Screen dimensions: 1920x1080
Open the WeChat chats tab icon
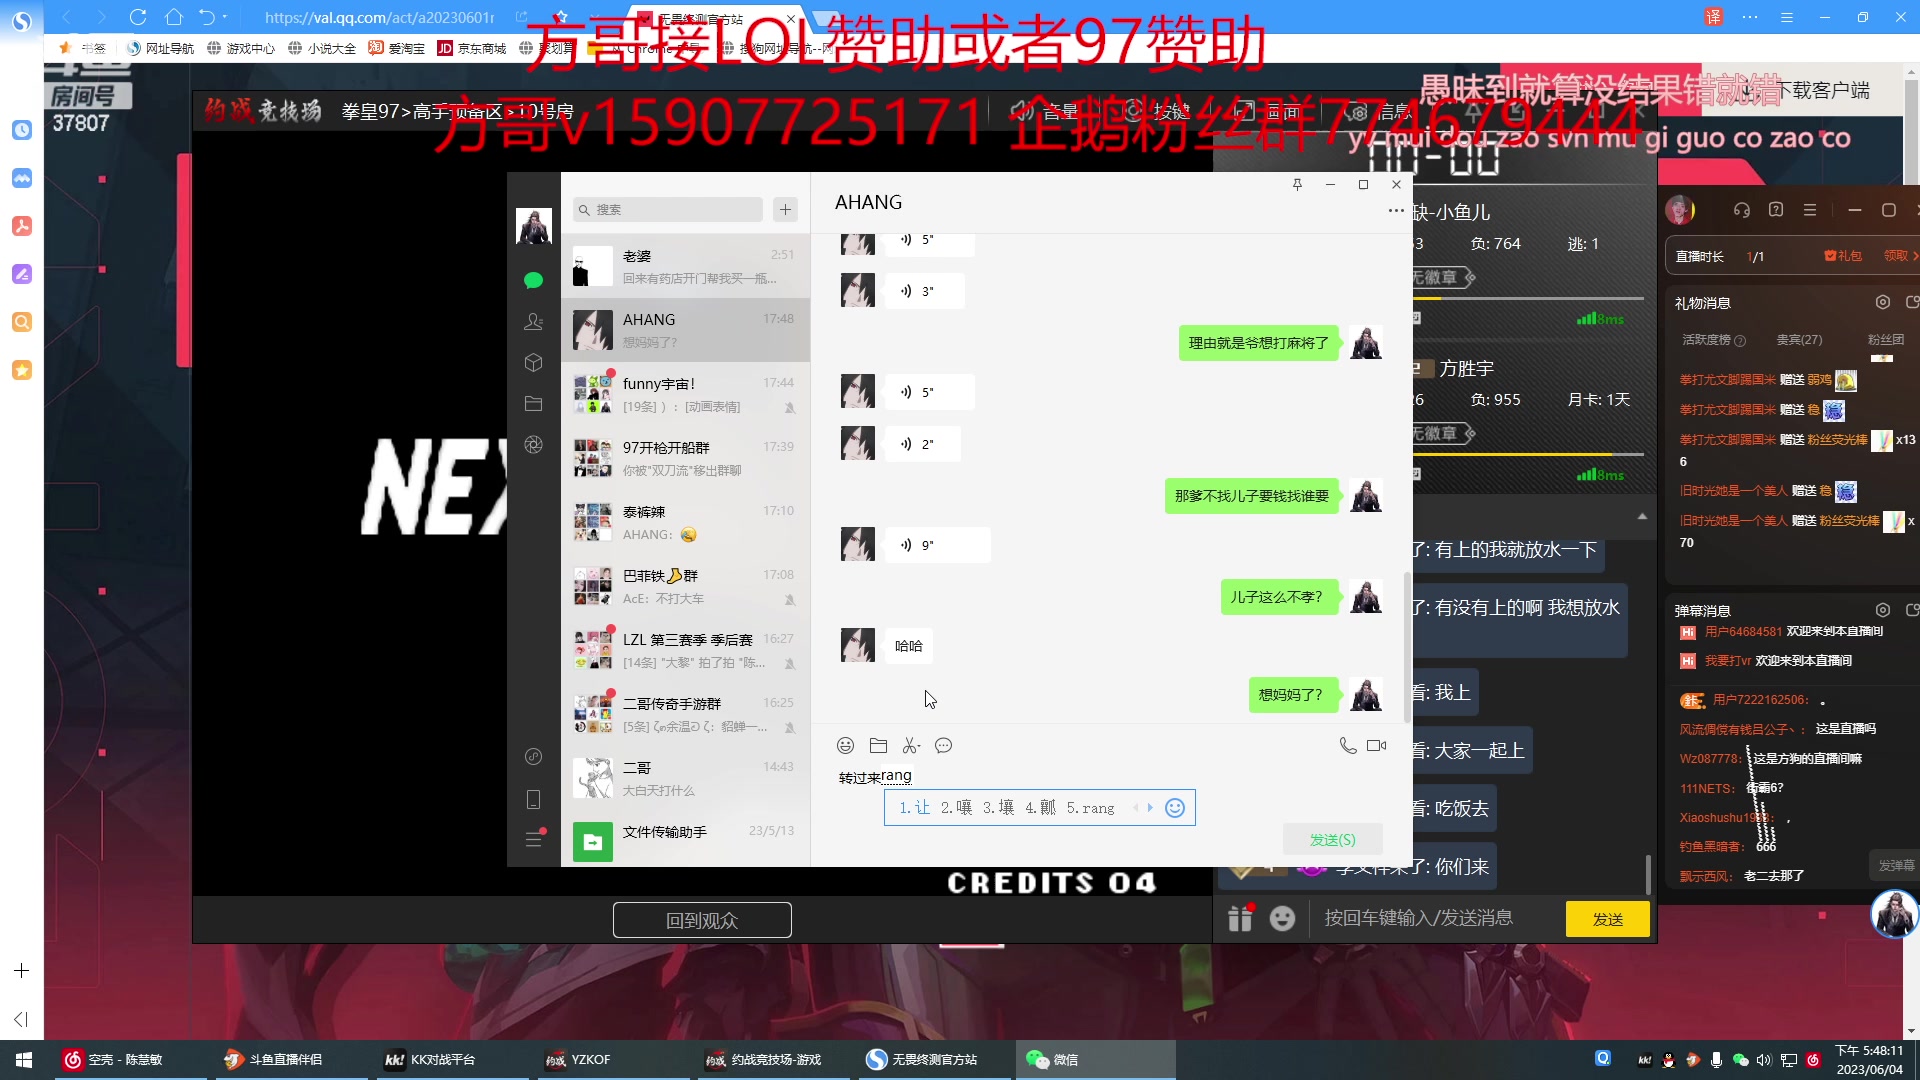533,280
